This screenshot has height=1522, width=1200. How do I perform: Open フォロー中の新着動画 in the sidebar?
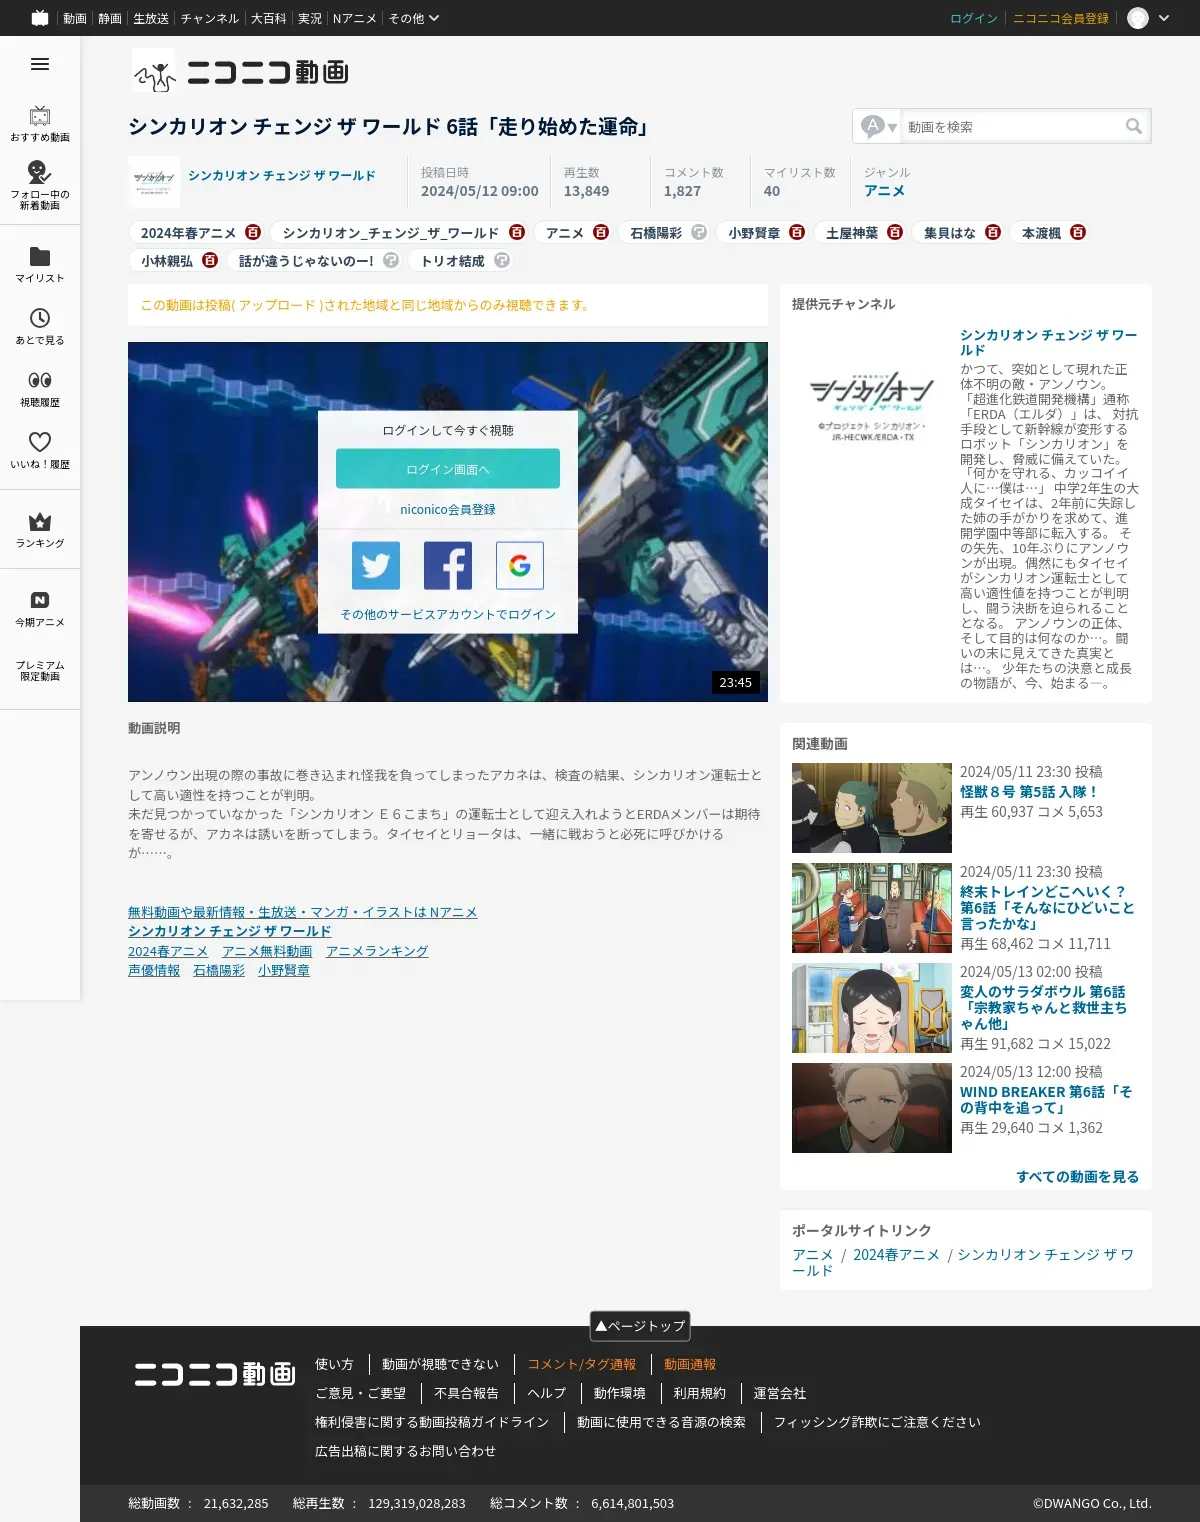click(40, 185)
